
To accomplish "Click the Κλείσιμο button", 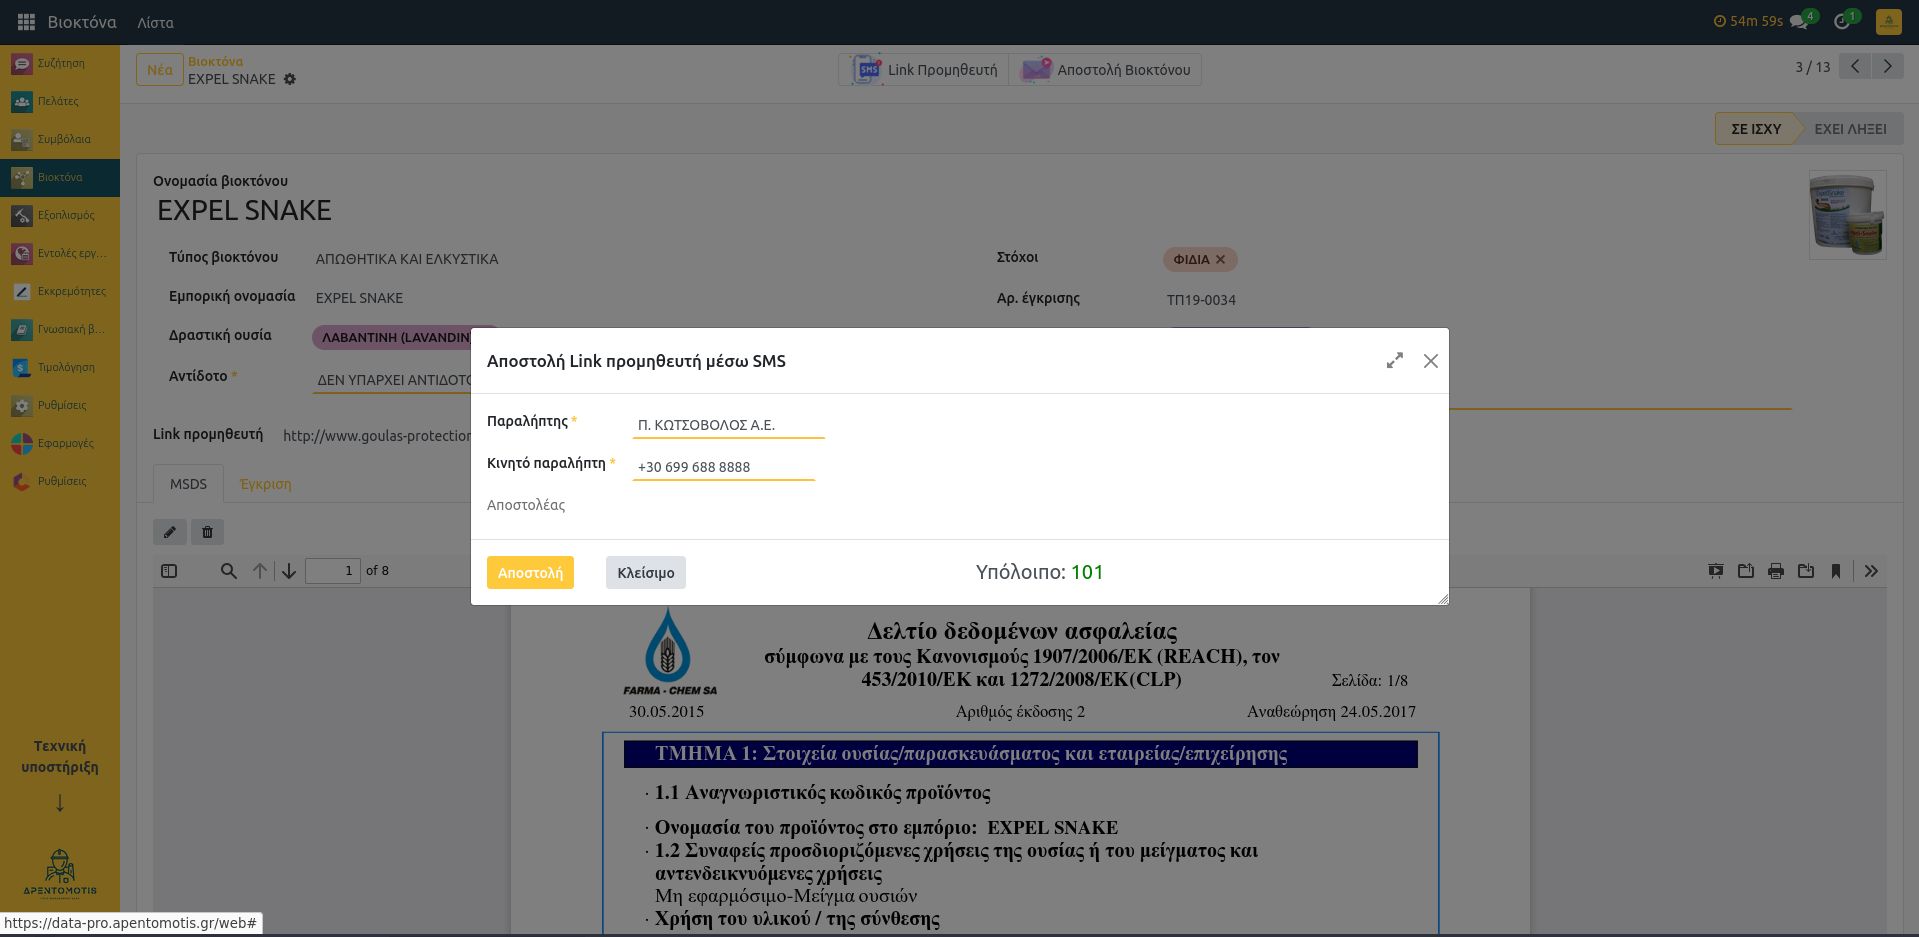I will pos(646,572).
